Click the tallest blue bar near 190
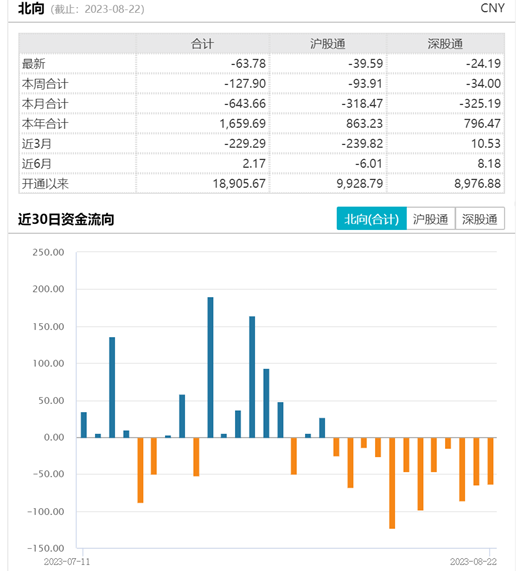The image size is (519, 571). (211, 367)
